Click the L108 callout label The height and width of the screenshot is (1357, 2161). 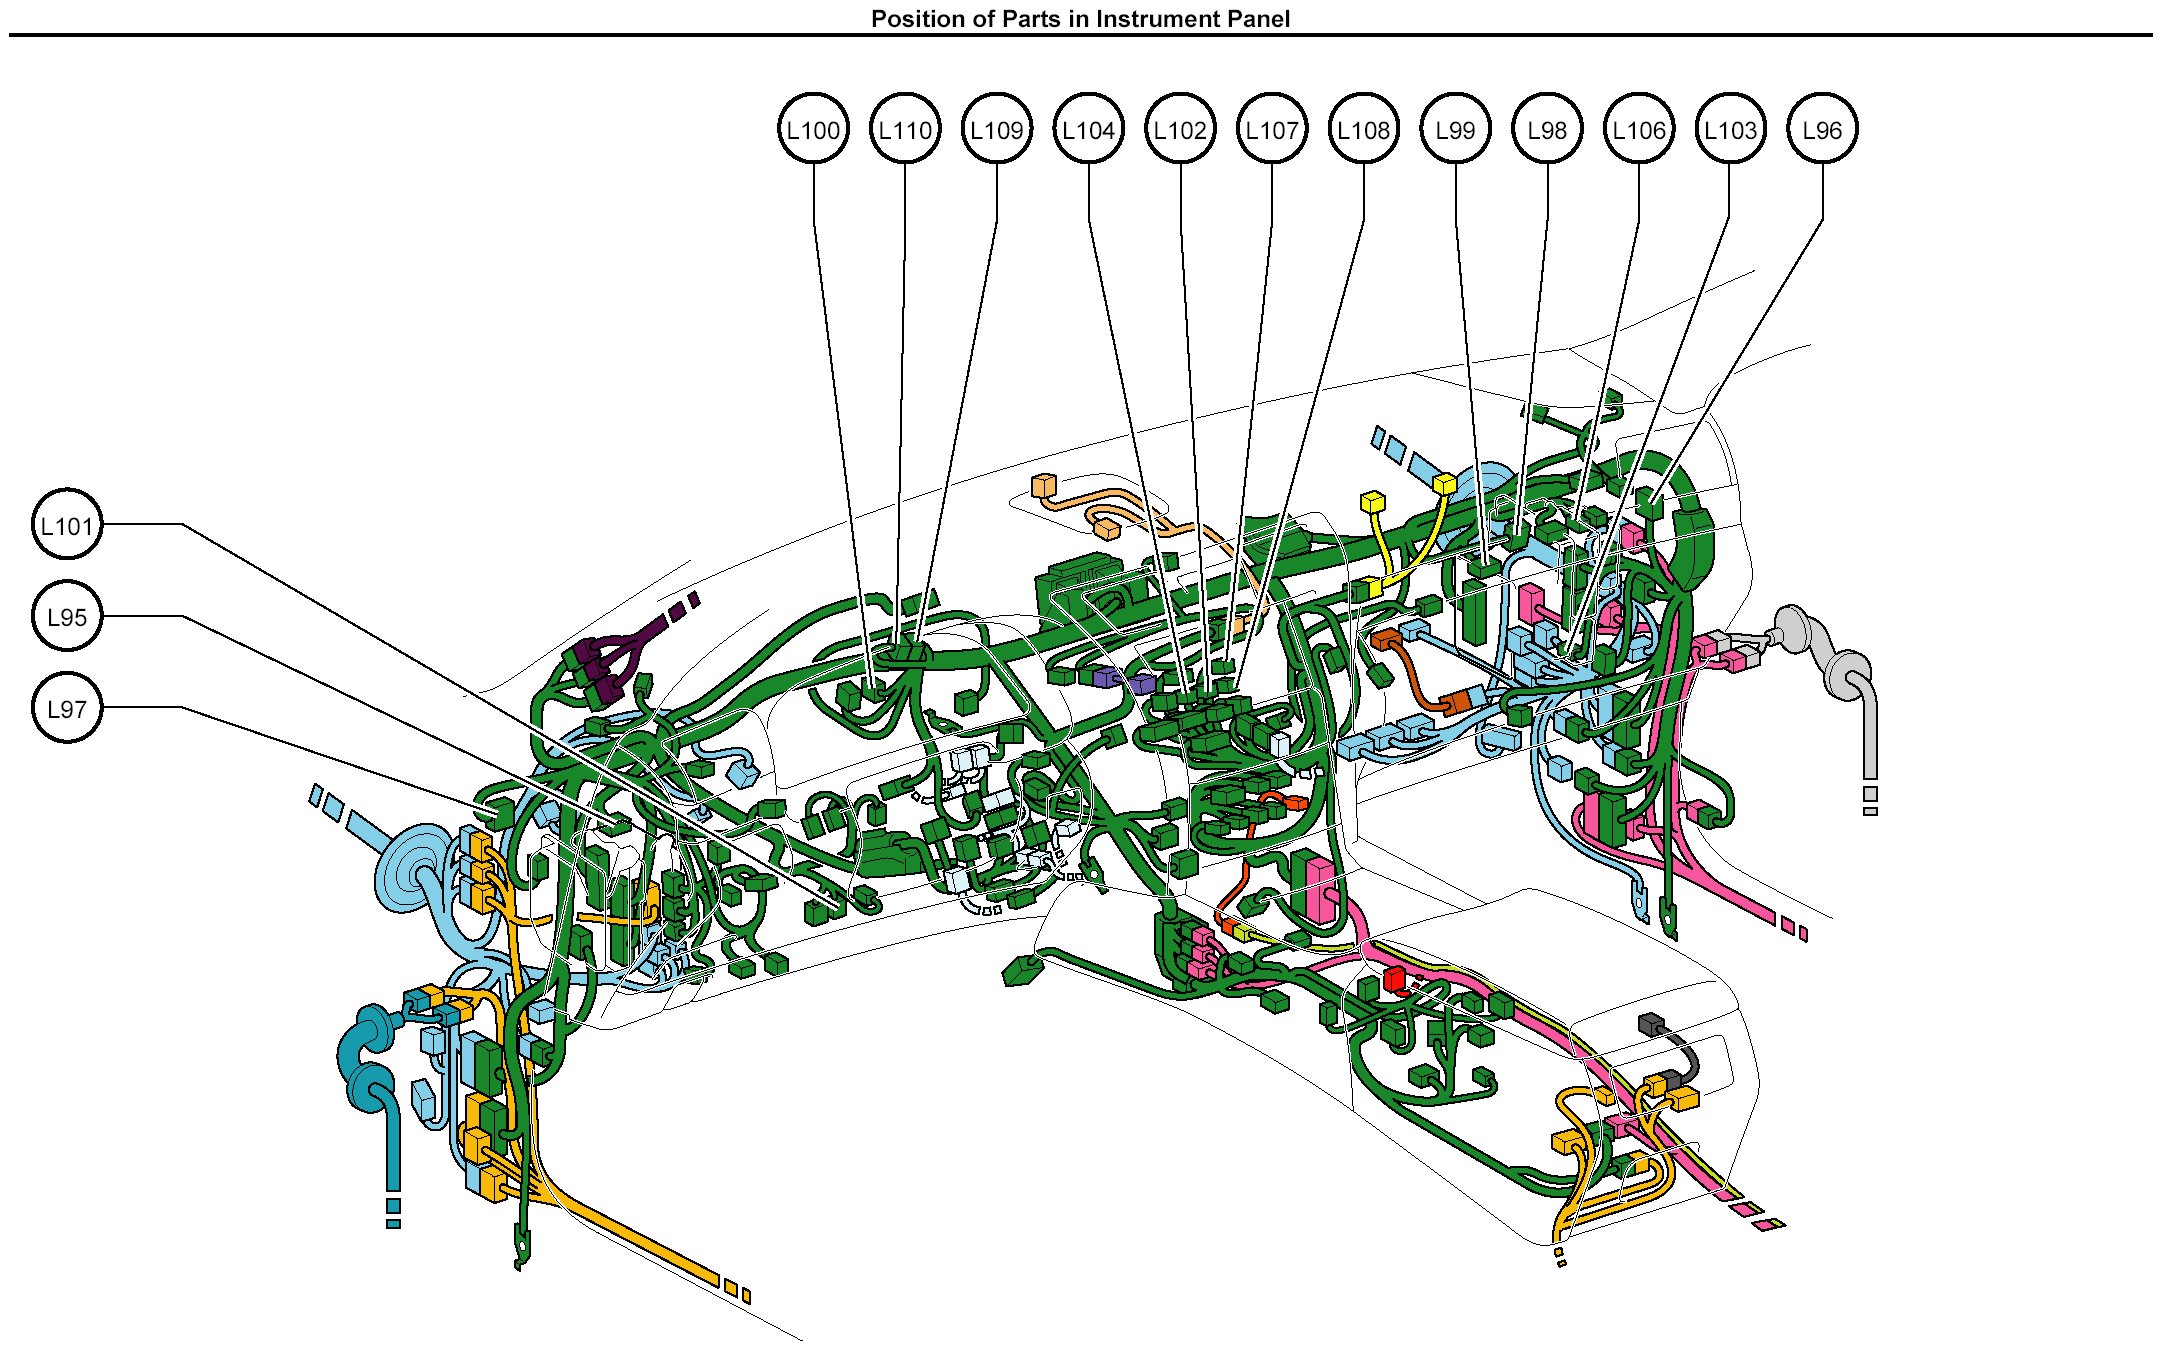pyautogui.click(x=1364, y=129)
